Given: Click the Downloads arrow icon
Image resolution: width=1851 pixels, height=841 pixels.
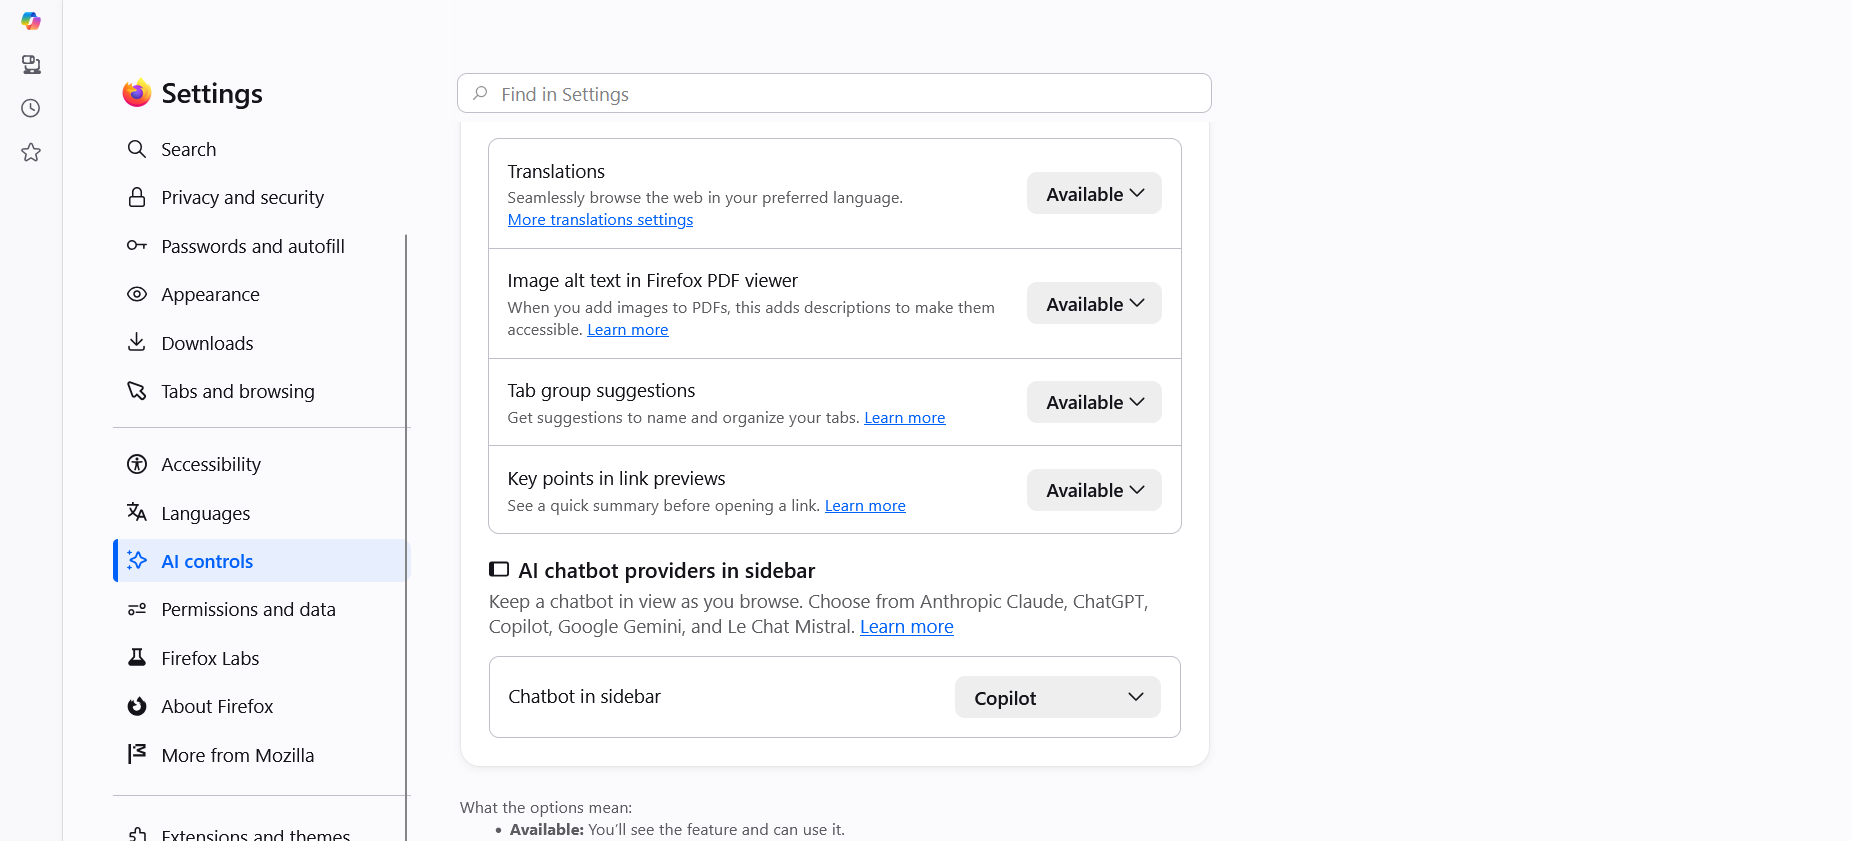Looking at the screenshot, I should click(137, 343).
